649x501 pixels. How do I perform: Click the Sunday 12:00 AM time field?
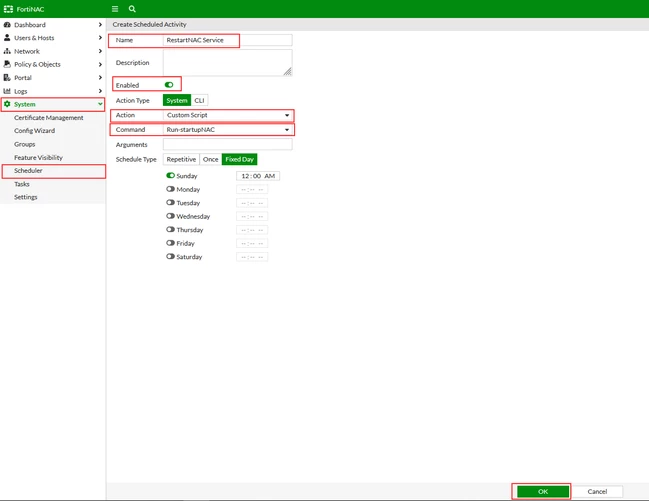[x=258, y=176]
